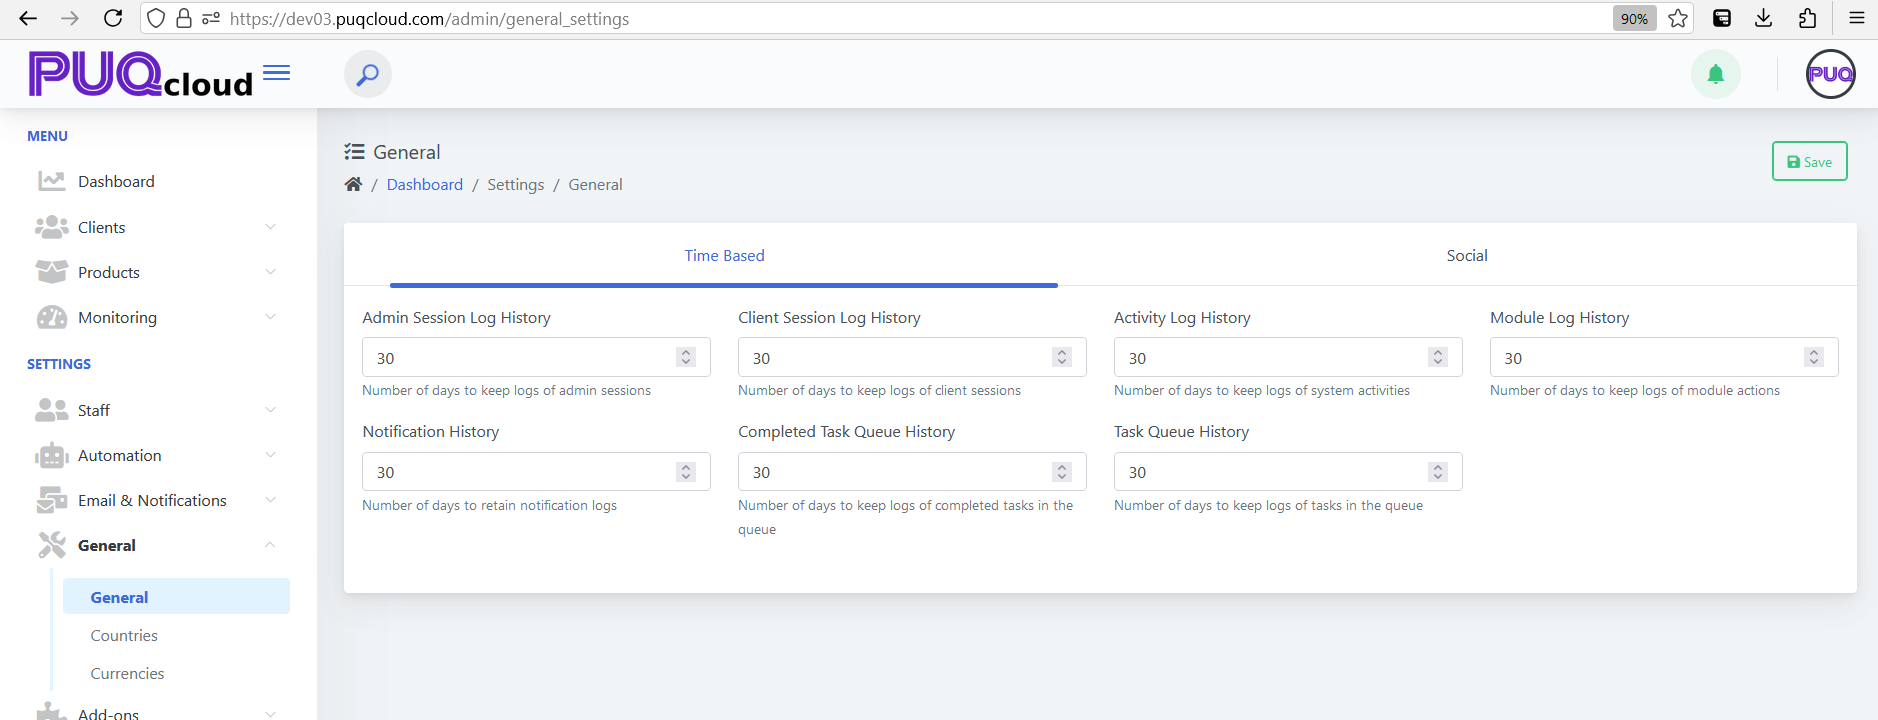Open the browser downloads icon
Image resolution: width=1878 pixels, height=720 pixels.
(x=1764, y=18)
